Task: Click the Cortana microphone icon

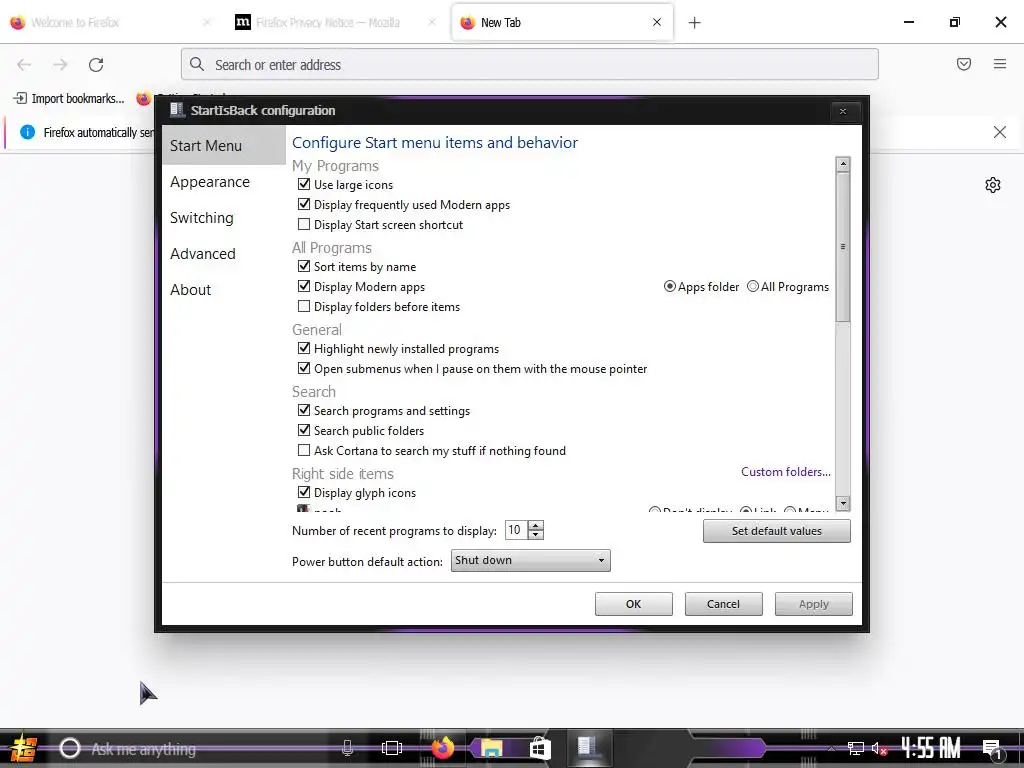Action: click(347, 748)
